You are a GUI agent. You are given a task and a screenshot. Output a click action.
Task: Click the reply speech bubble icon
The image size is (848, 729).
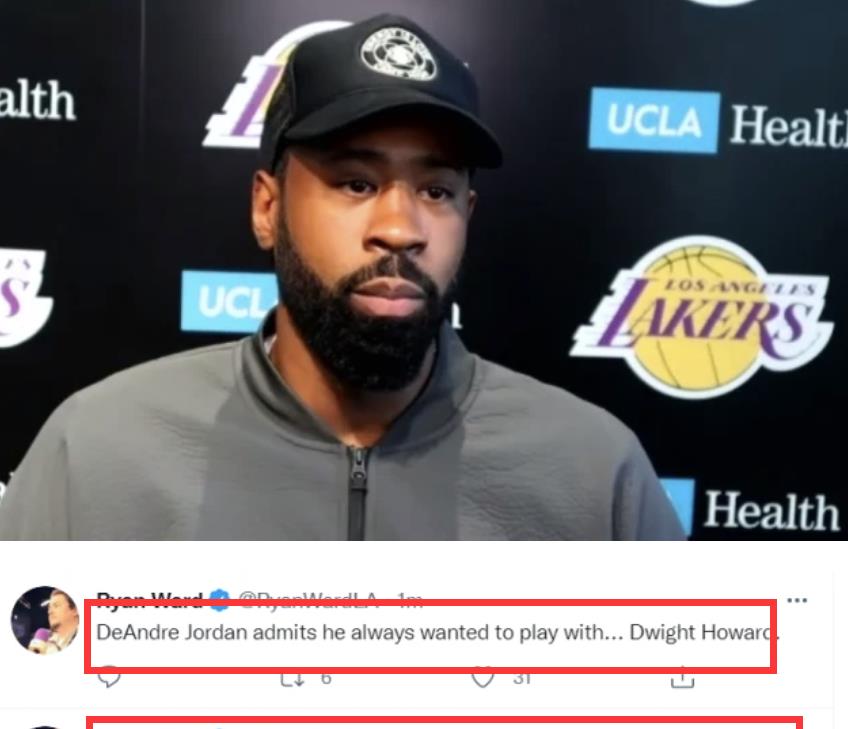click(109, 677)
